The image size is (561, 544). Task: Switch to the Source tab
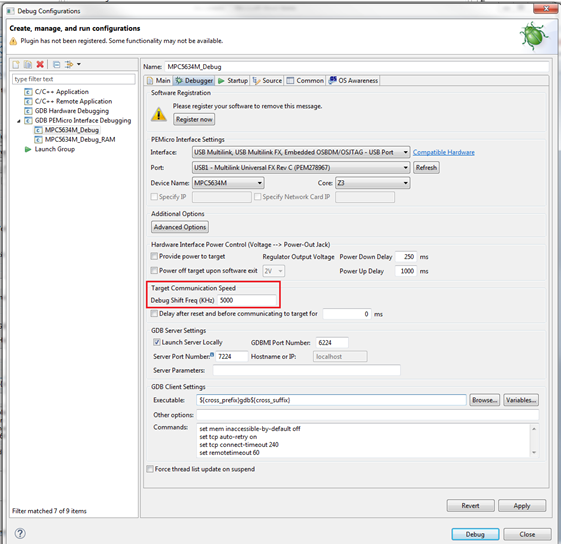267,81
